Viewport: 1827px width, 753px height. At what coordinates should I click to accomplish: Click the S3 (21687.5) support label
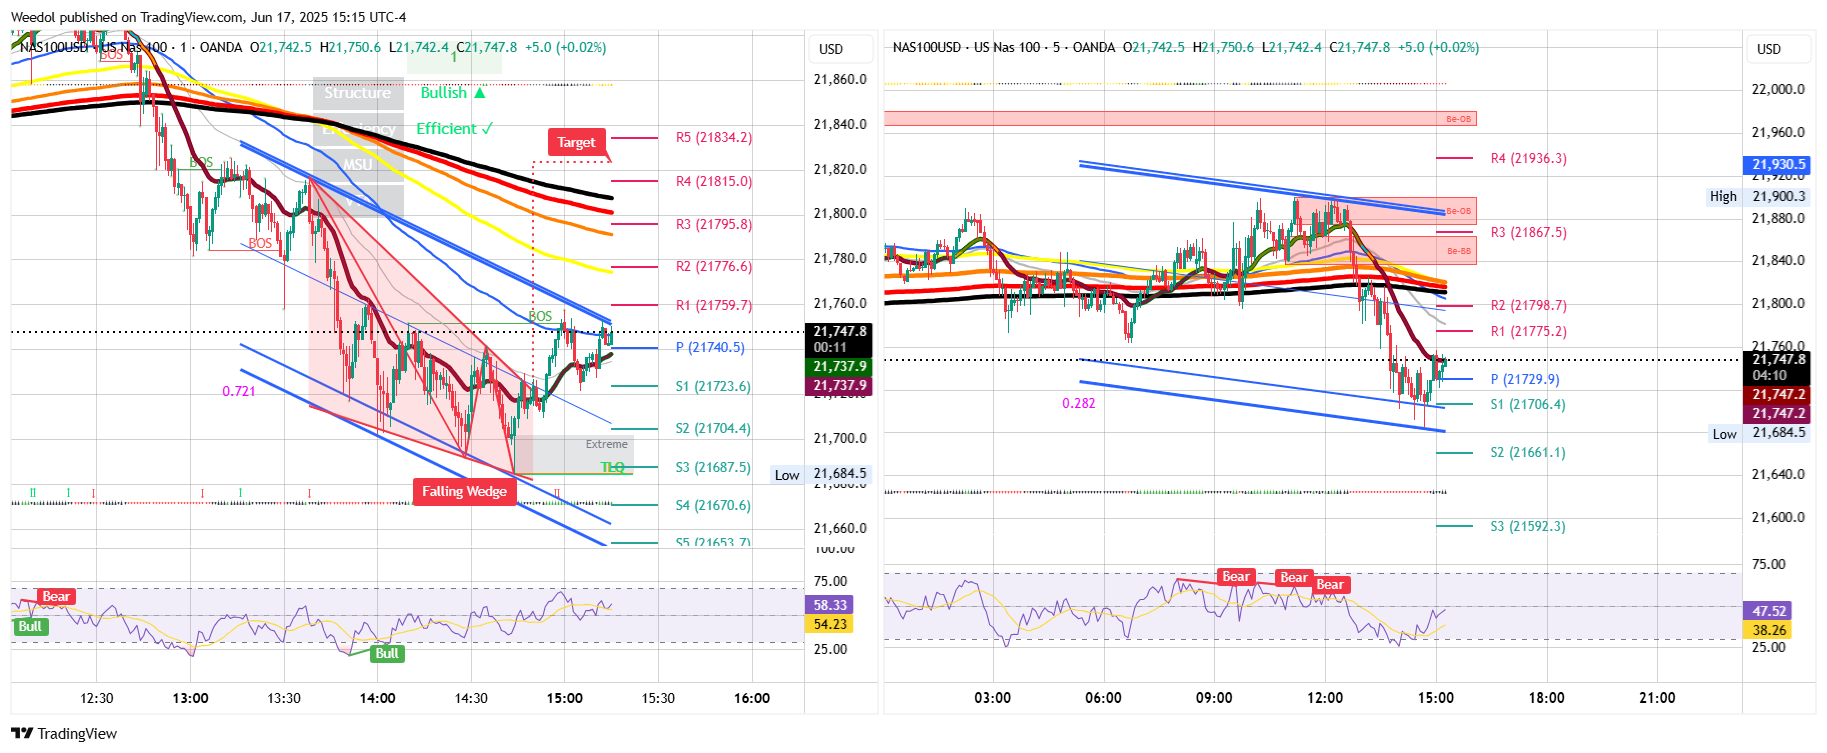[x=713, y=468]
